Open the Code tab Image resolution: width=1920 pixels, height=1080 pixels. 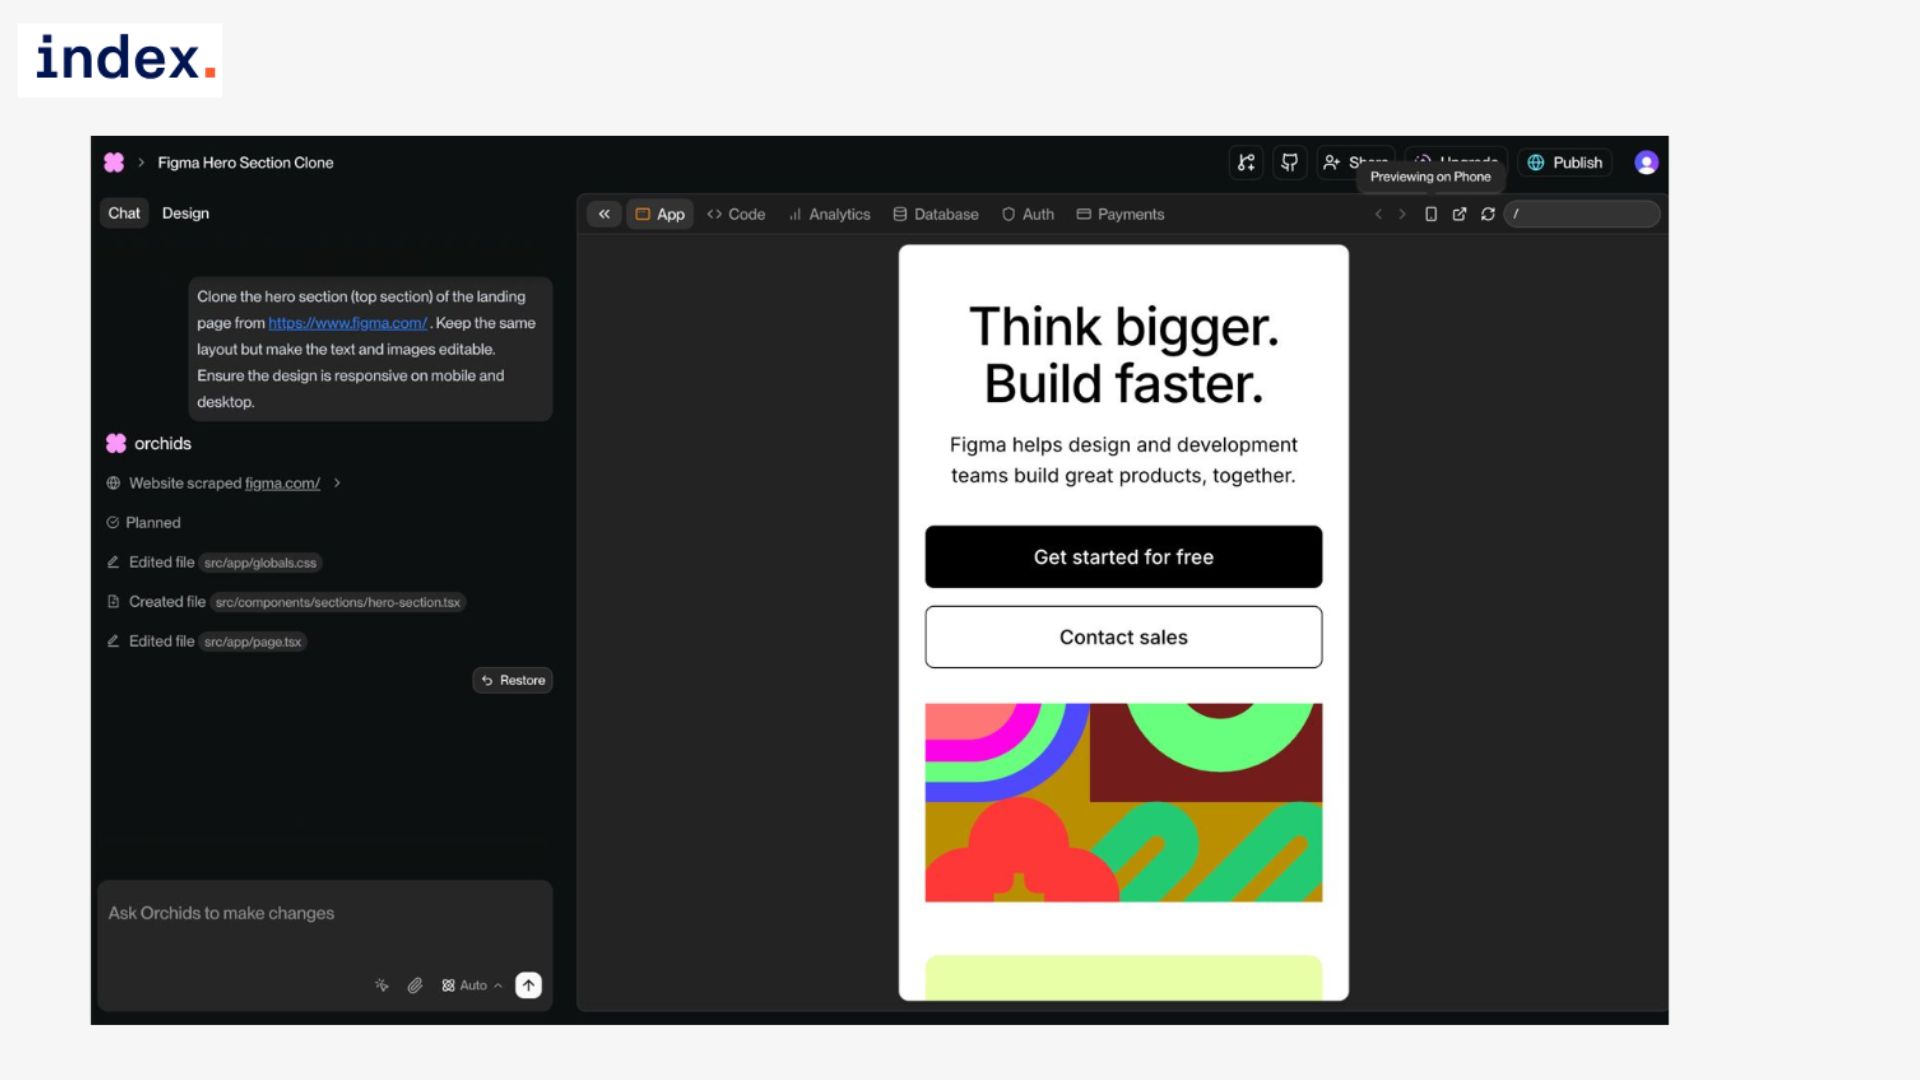736,214
